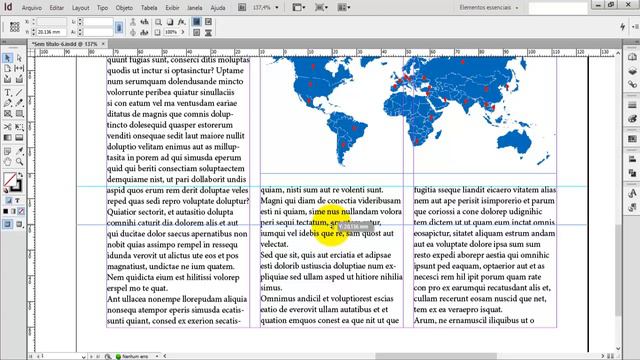Image resolution: width=640 pixels, height=360 pixels.
Task: Toggle constrain proportions for width and height
Action: tap(119, 27)
